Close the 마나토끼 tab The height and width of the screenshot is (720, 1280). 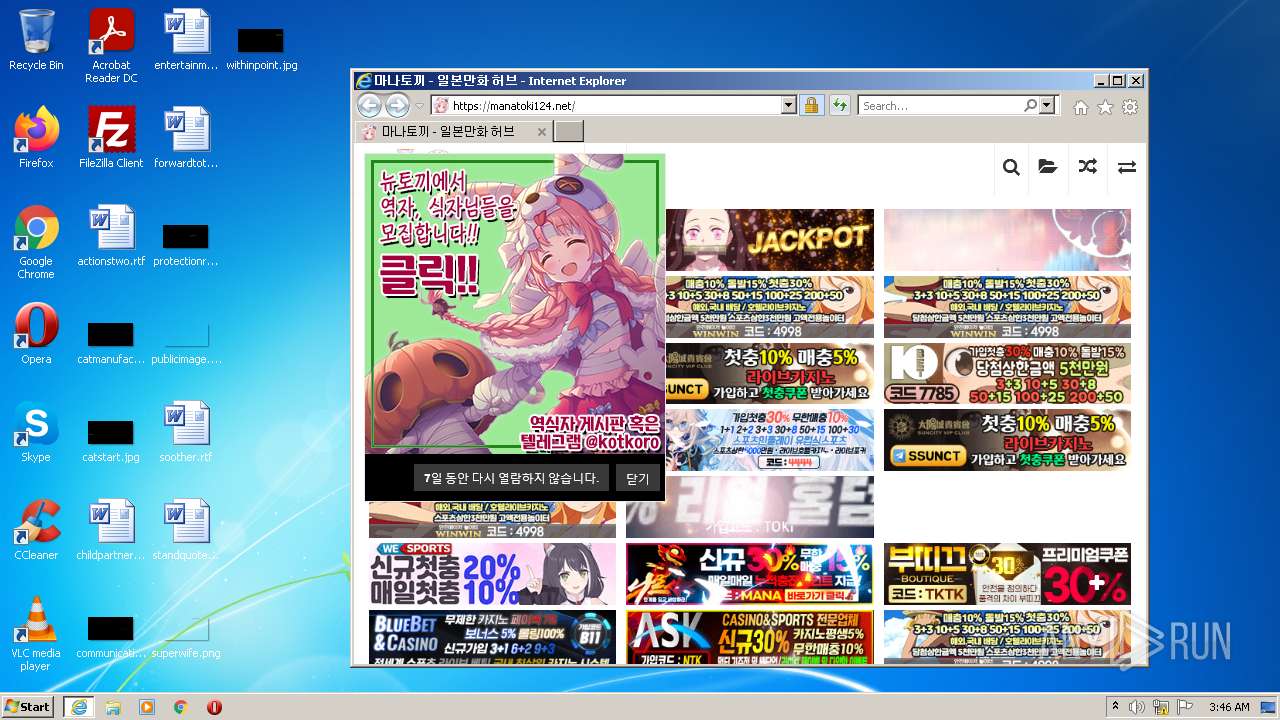(542, 132)
